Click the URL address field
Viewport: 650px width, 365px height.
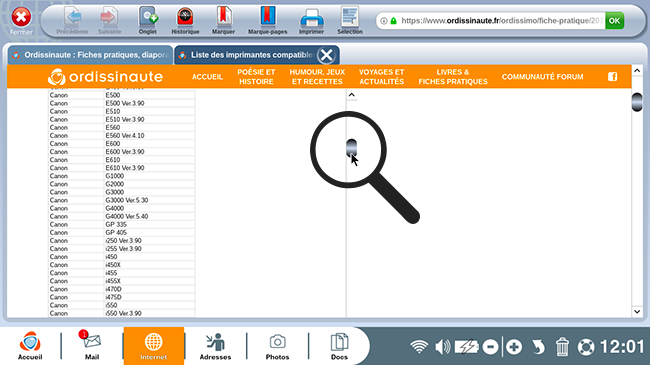[501, 21]
